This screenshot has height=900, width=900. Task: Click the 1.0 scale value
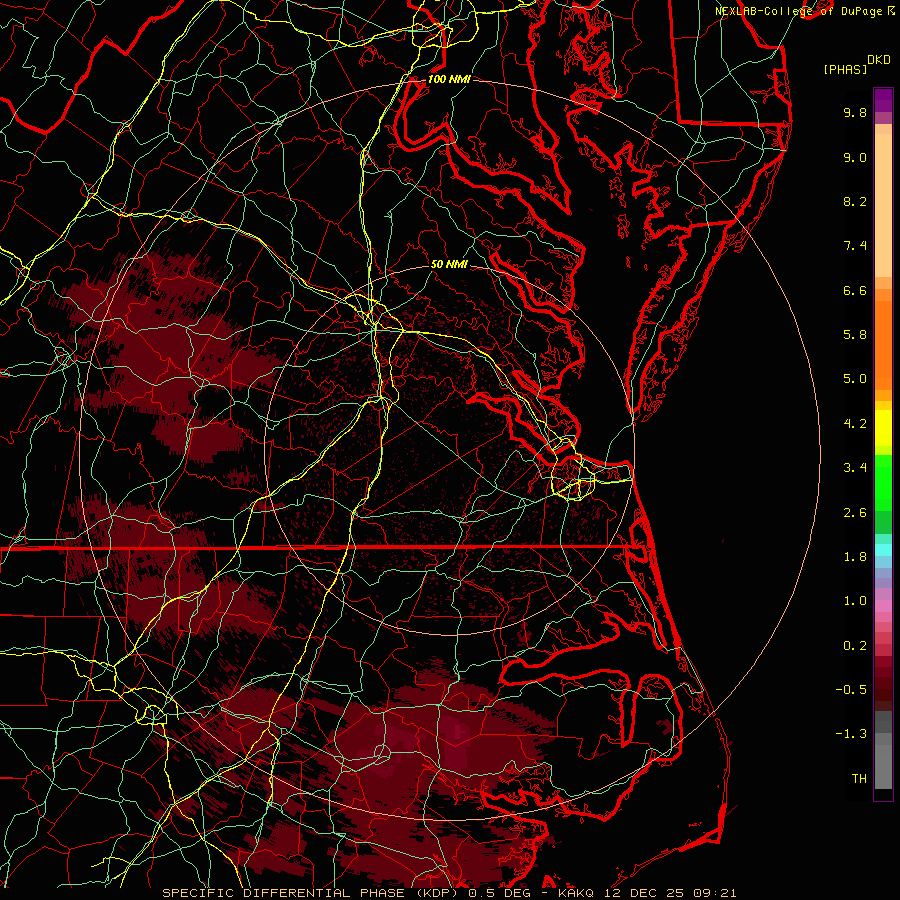point(855,601)
